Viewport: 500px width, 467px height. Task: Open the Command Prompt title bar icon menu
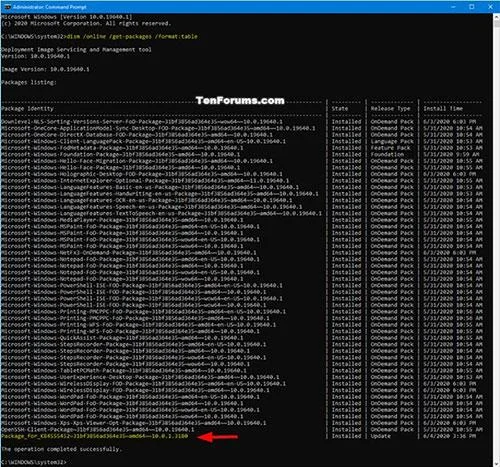click(x=7, y=7)
